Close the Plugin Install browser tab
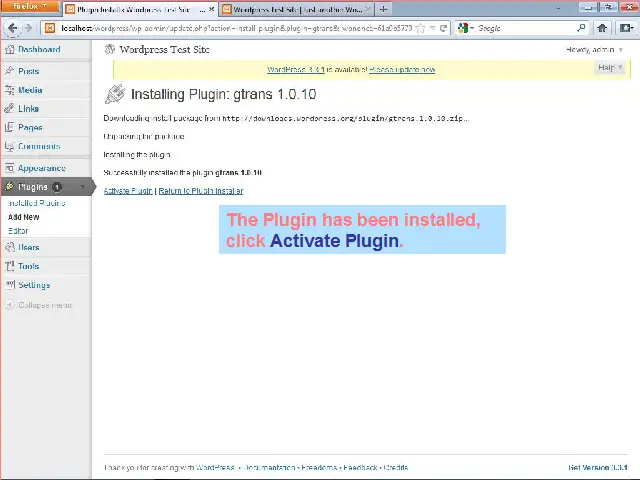 (211, 9)
